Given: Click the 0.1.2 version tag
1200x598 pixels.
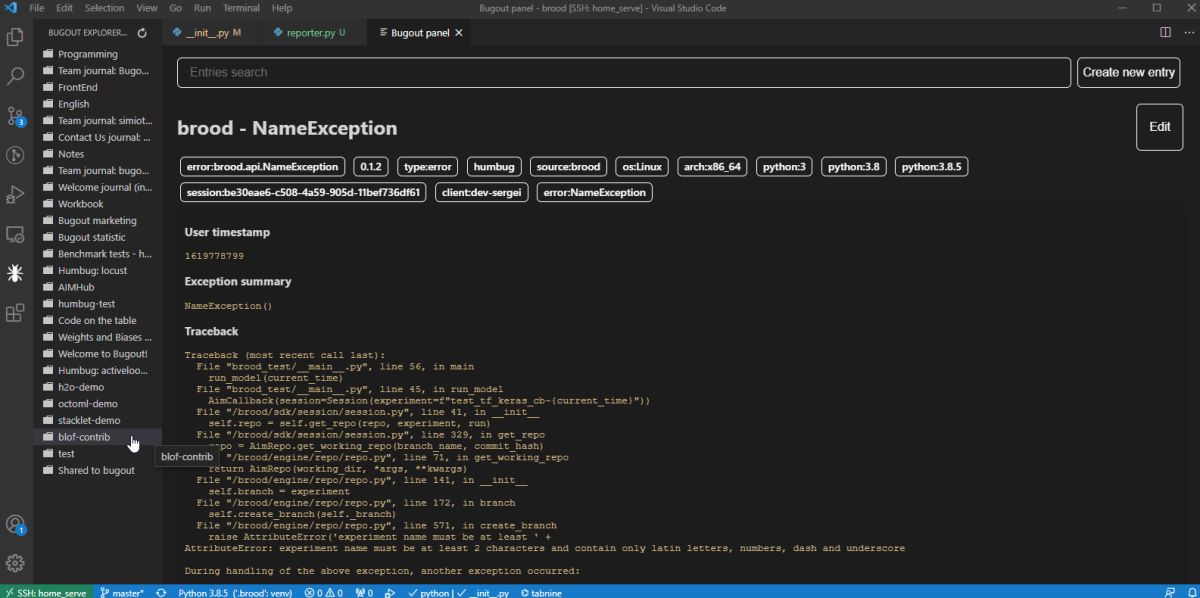Looking at the screenshot, I should pos(371,167).
